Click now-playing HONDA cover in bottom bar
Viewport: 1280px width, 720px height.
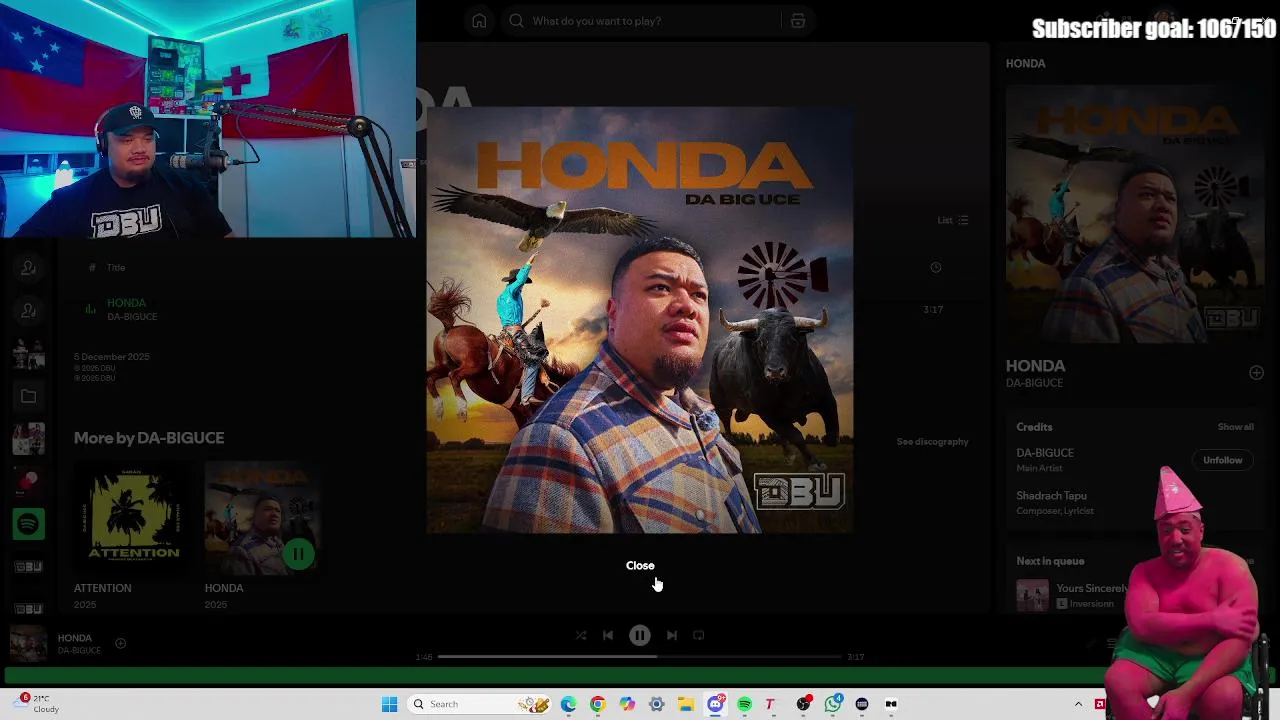click(28, 644)
